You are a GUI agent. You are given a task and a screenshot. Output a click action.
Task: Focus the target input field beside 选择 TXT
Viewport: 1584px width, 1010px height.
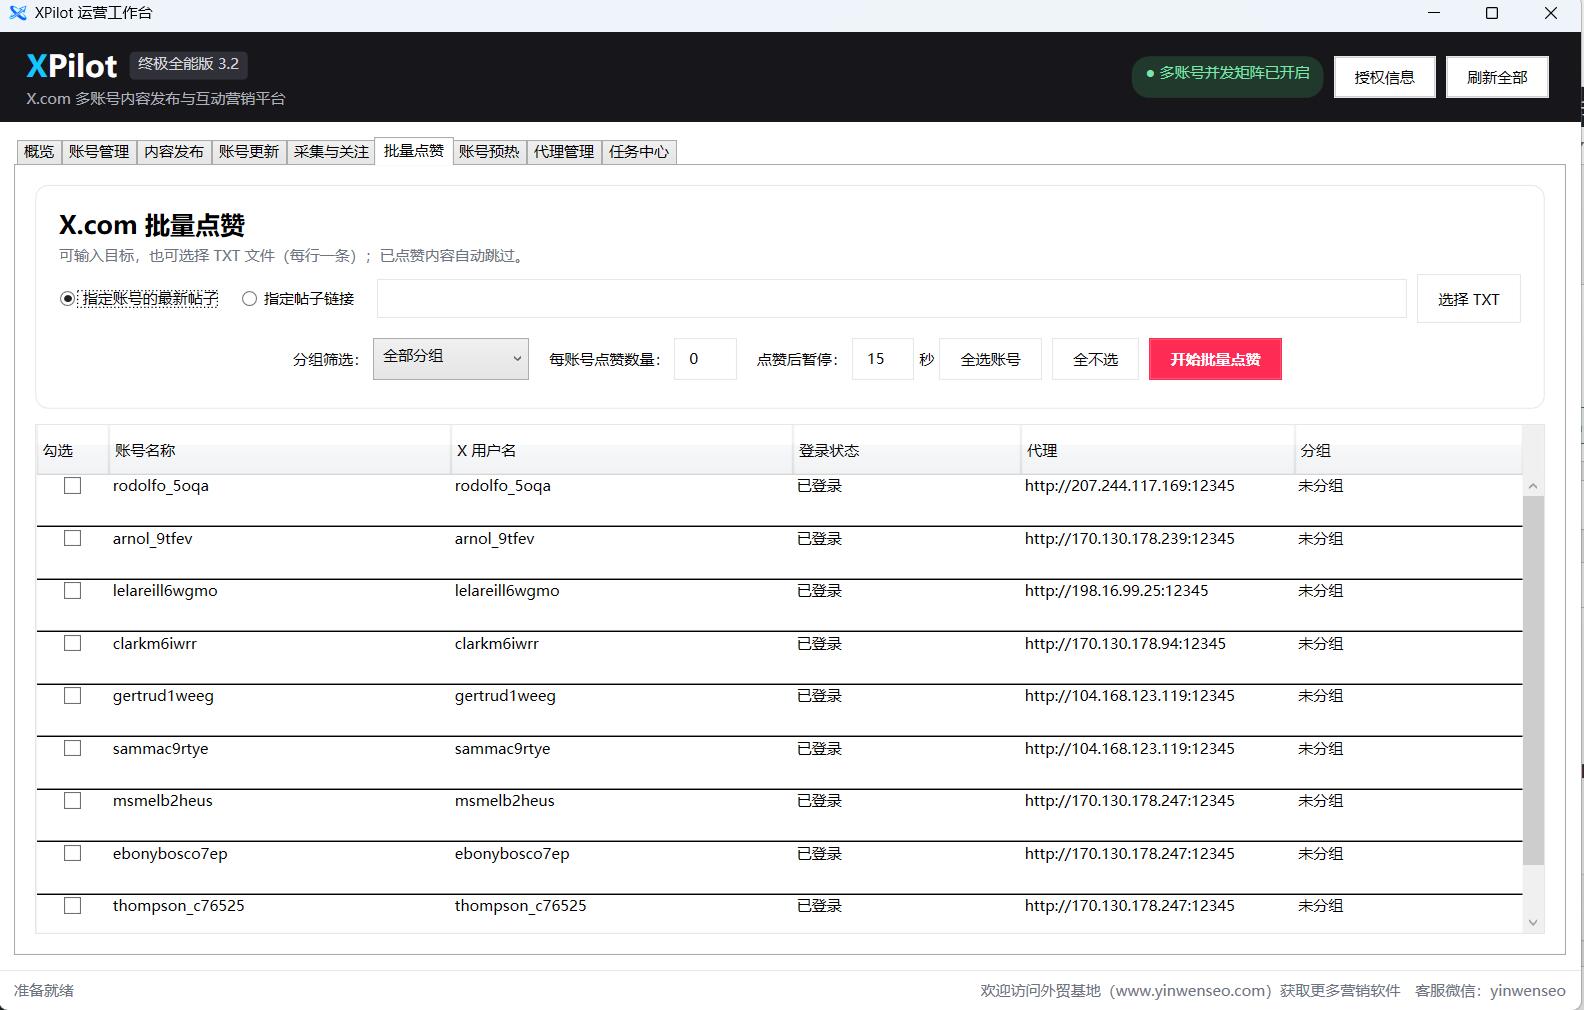(x=891, y=299)
